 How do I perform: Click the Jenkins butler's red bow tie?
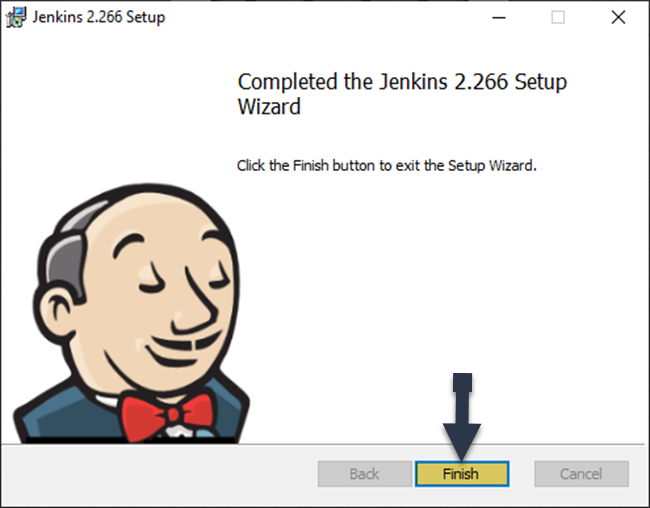pos(168,416)
